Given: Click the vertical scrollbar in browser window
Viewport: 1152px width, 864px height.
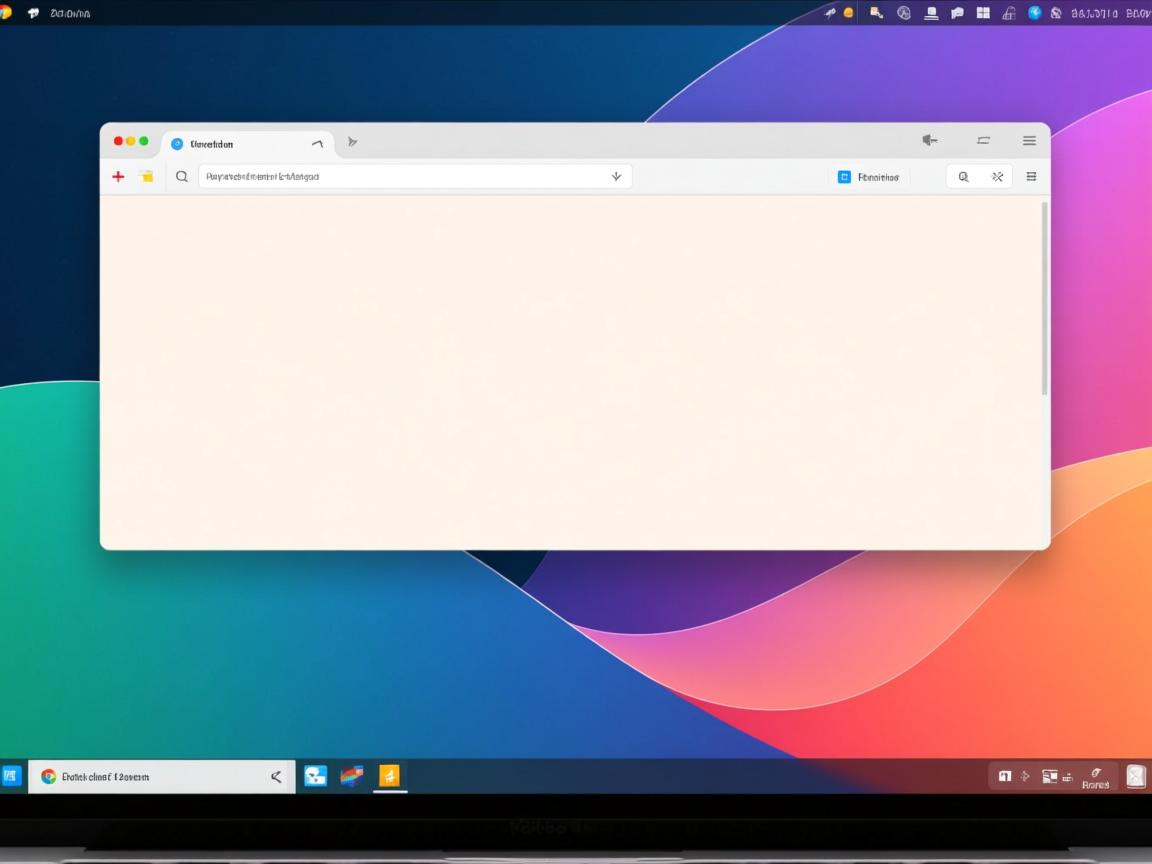Looking at the screenshot, I should (1045, 298).
